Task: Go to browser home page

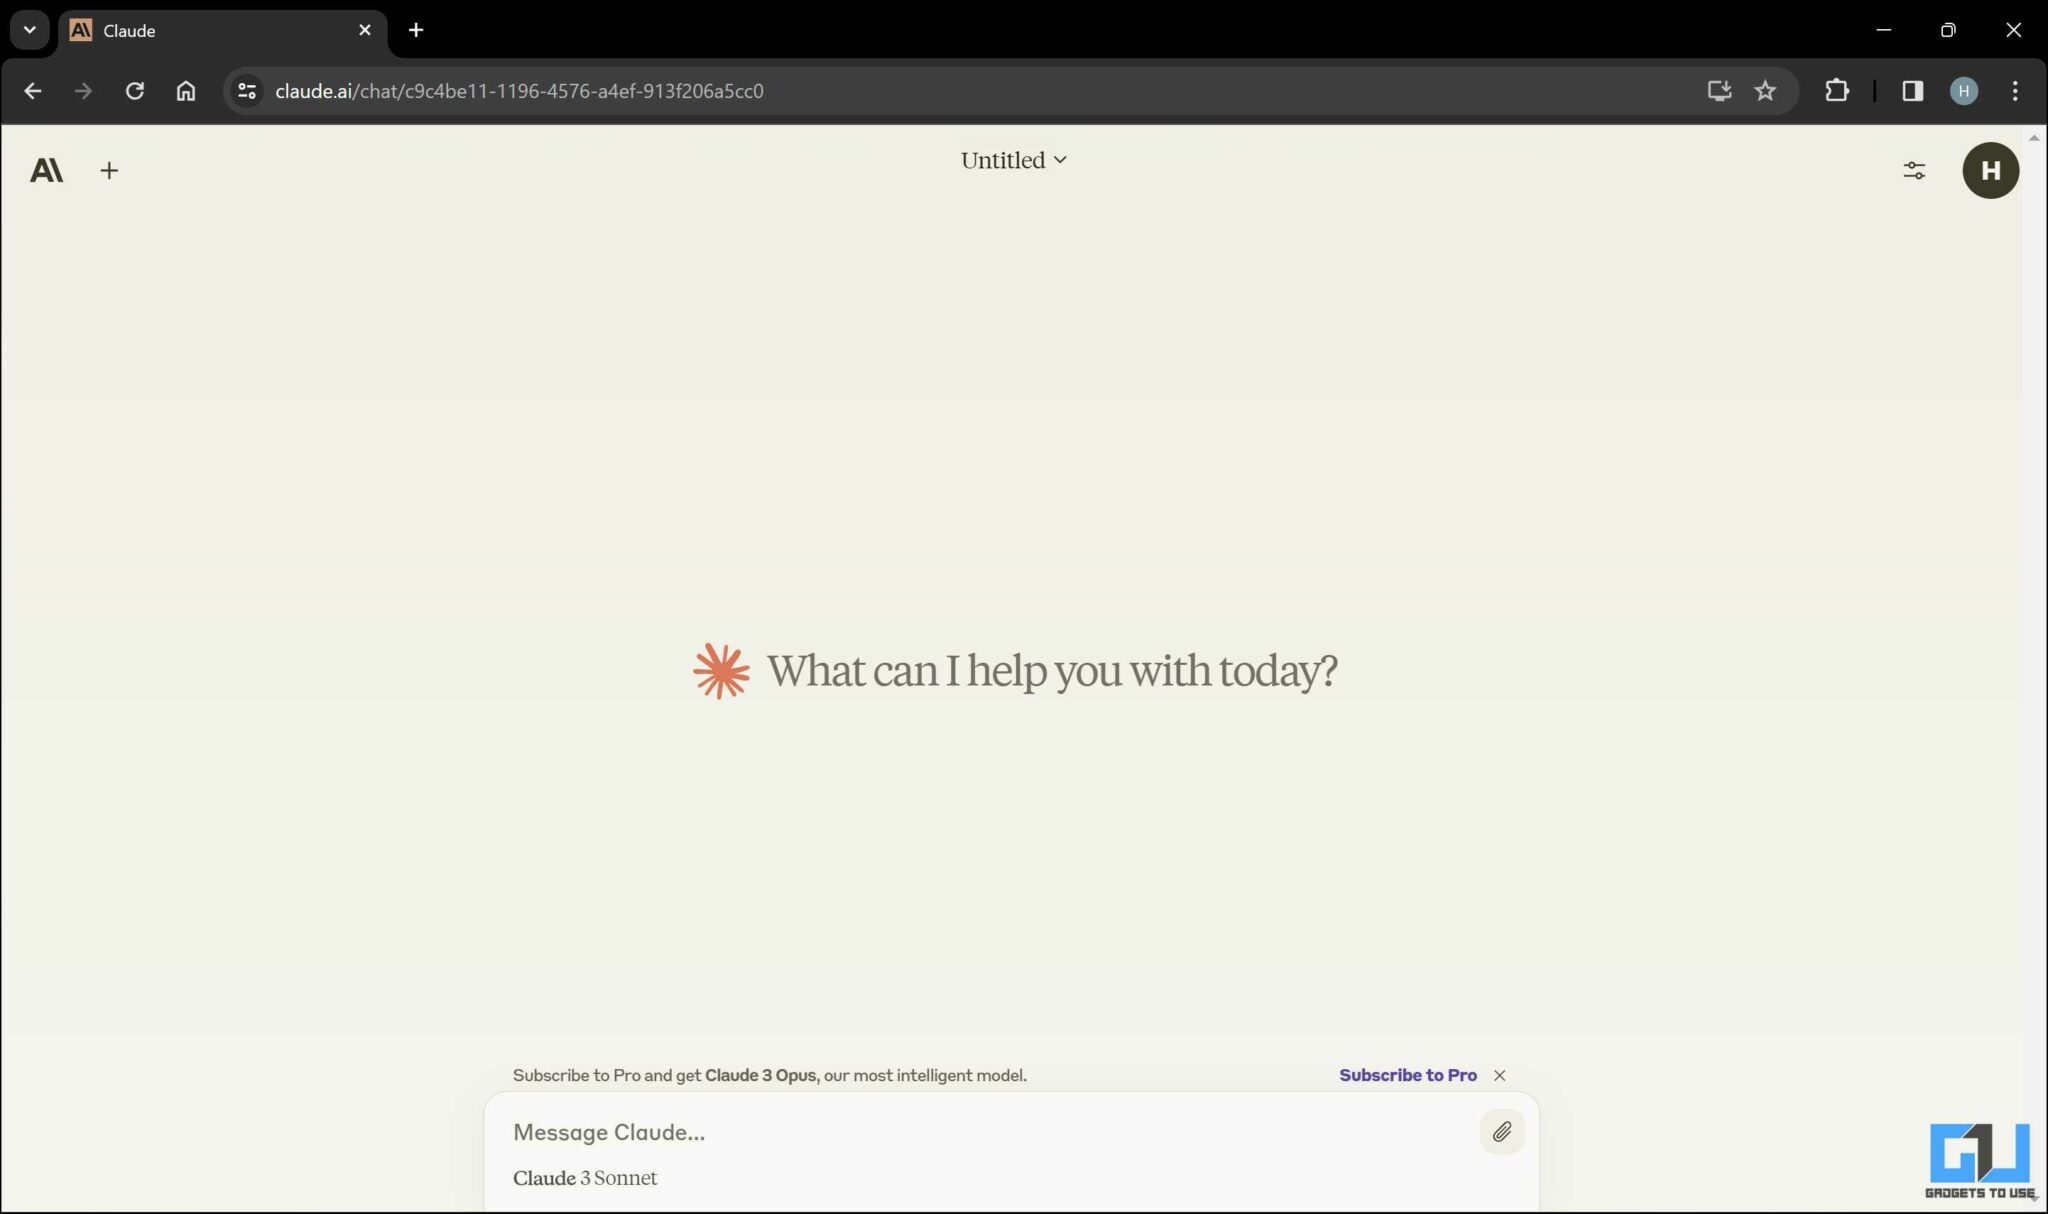Action: tap(186, 91)
